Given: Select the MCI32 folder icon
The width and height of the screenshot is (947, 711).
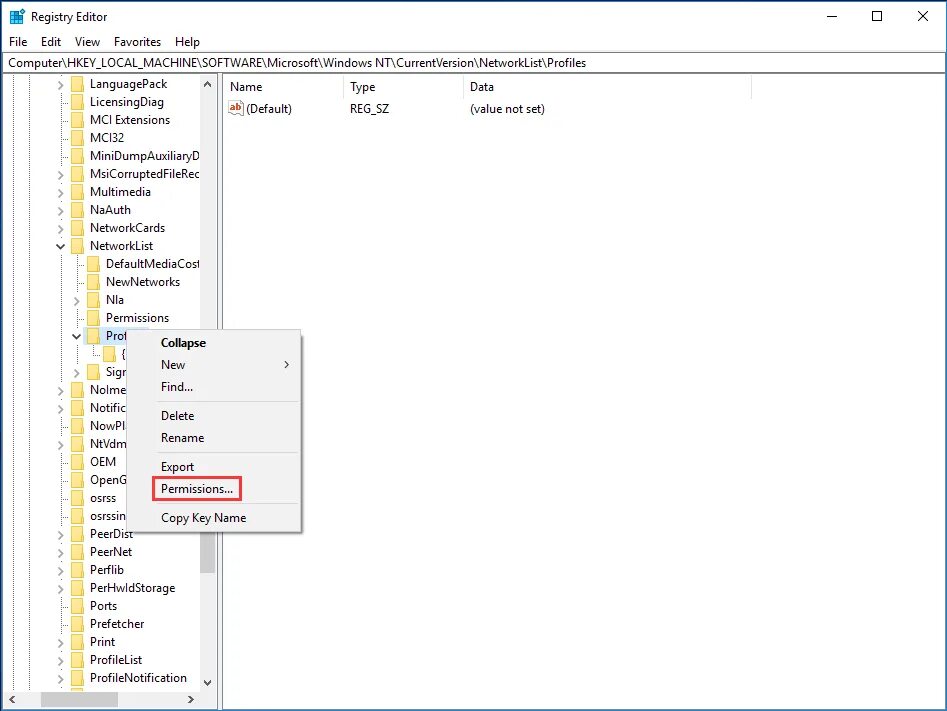Looking at the screenshot, I should (77, 138).
